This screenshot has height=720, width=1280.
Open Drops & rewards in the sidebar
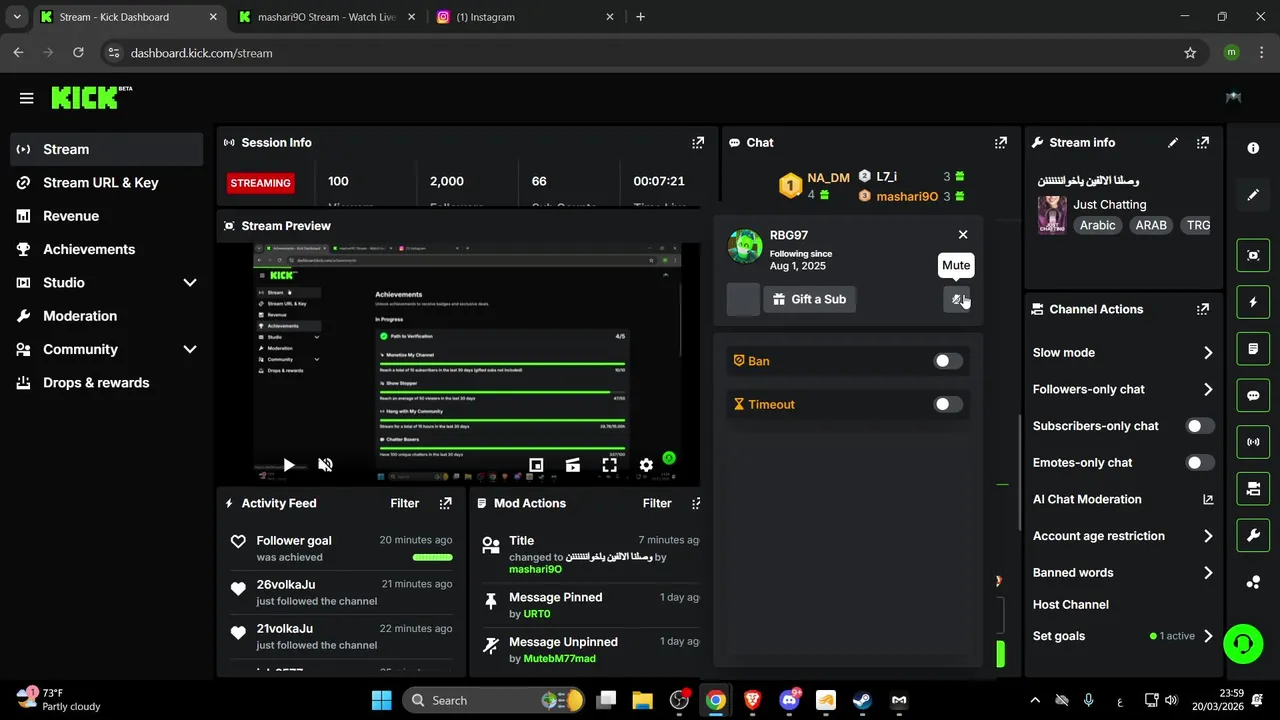107,383
